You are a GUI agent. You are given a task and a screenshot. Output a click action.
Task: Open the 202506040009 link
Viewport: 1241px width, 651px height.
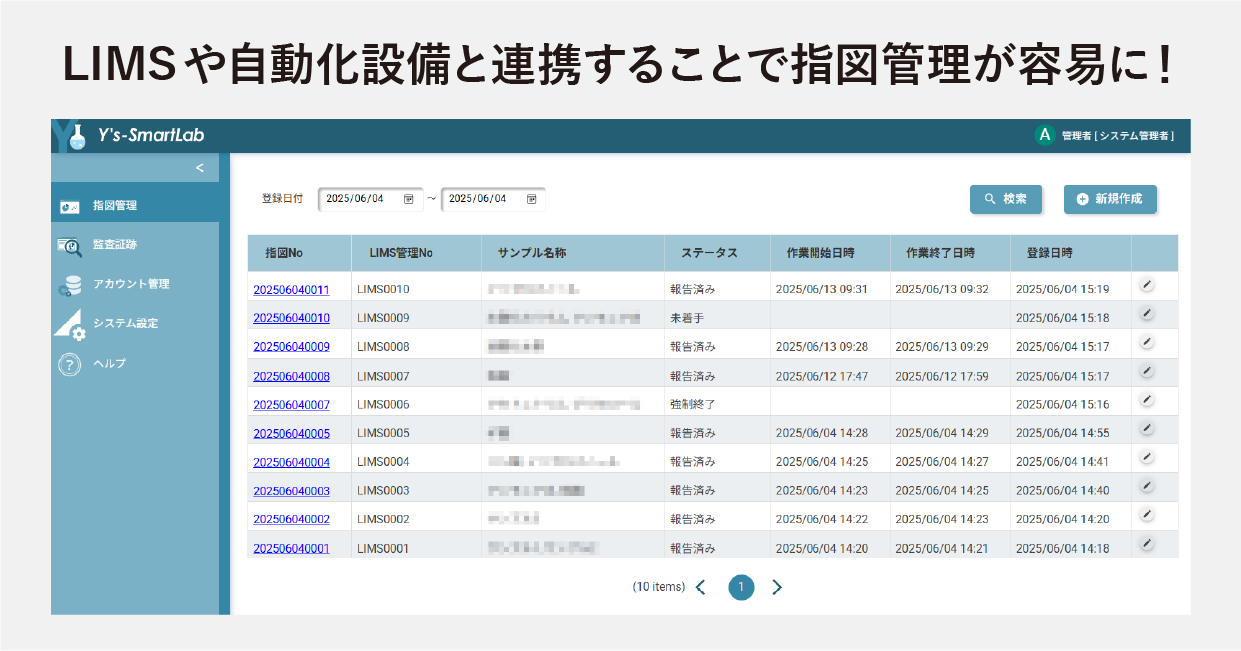coord(291,347)
